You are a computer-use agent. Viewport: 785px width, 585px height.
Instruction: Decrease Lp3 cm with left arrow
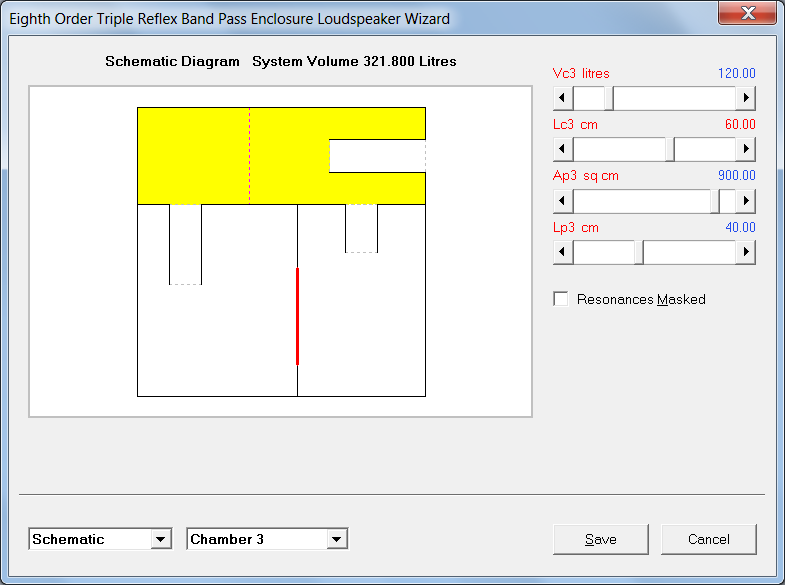(x=563, y=252)
